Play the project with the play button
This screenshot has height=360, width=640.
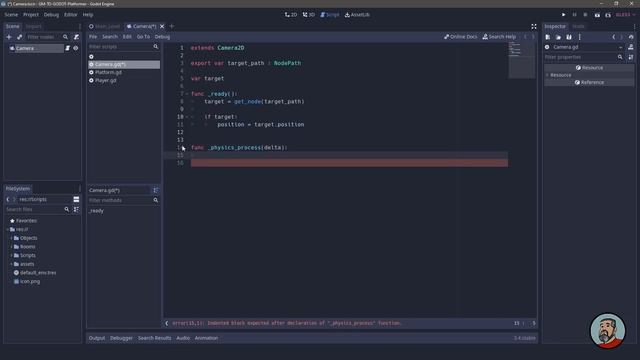pyautogui.click(x=564, y=15)
